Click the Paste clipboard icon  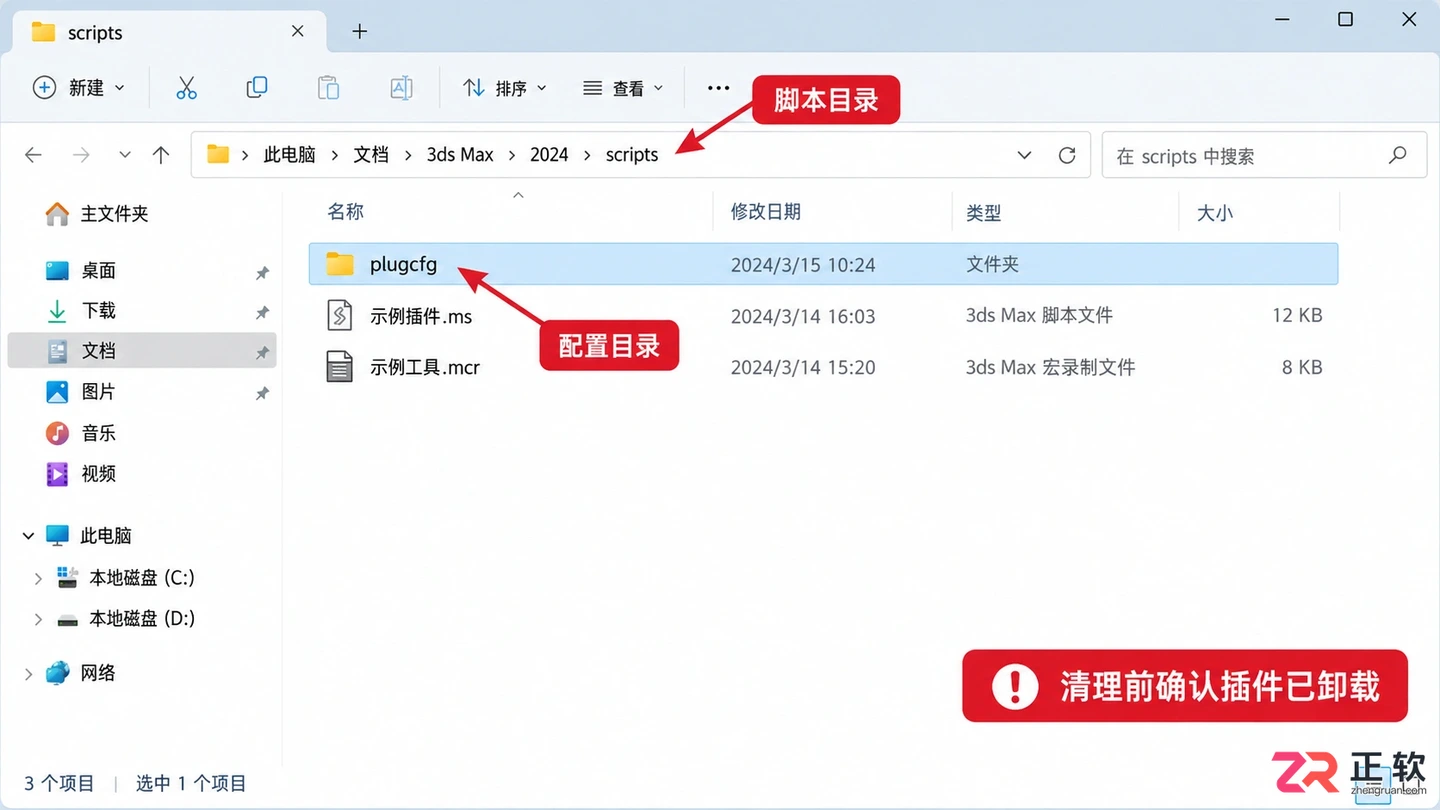328,88
